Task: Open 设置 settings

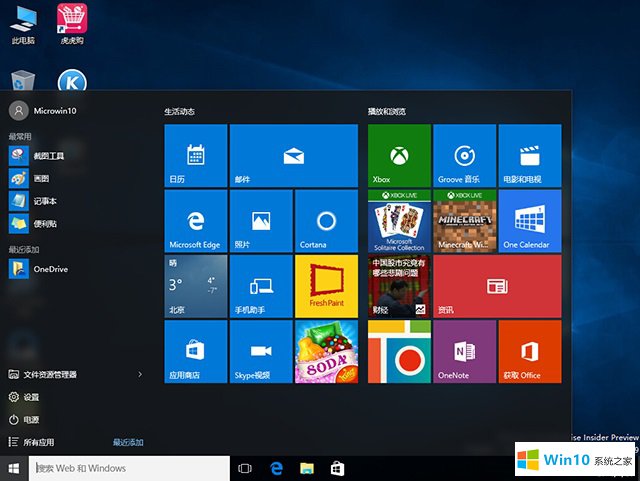Action: click(x=24, y=397)
